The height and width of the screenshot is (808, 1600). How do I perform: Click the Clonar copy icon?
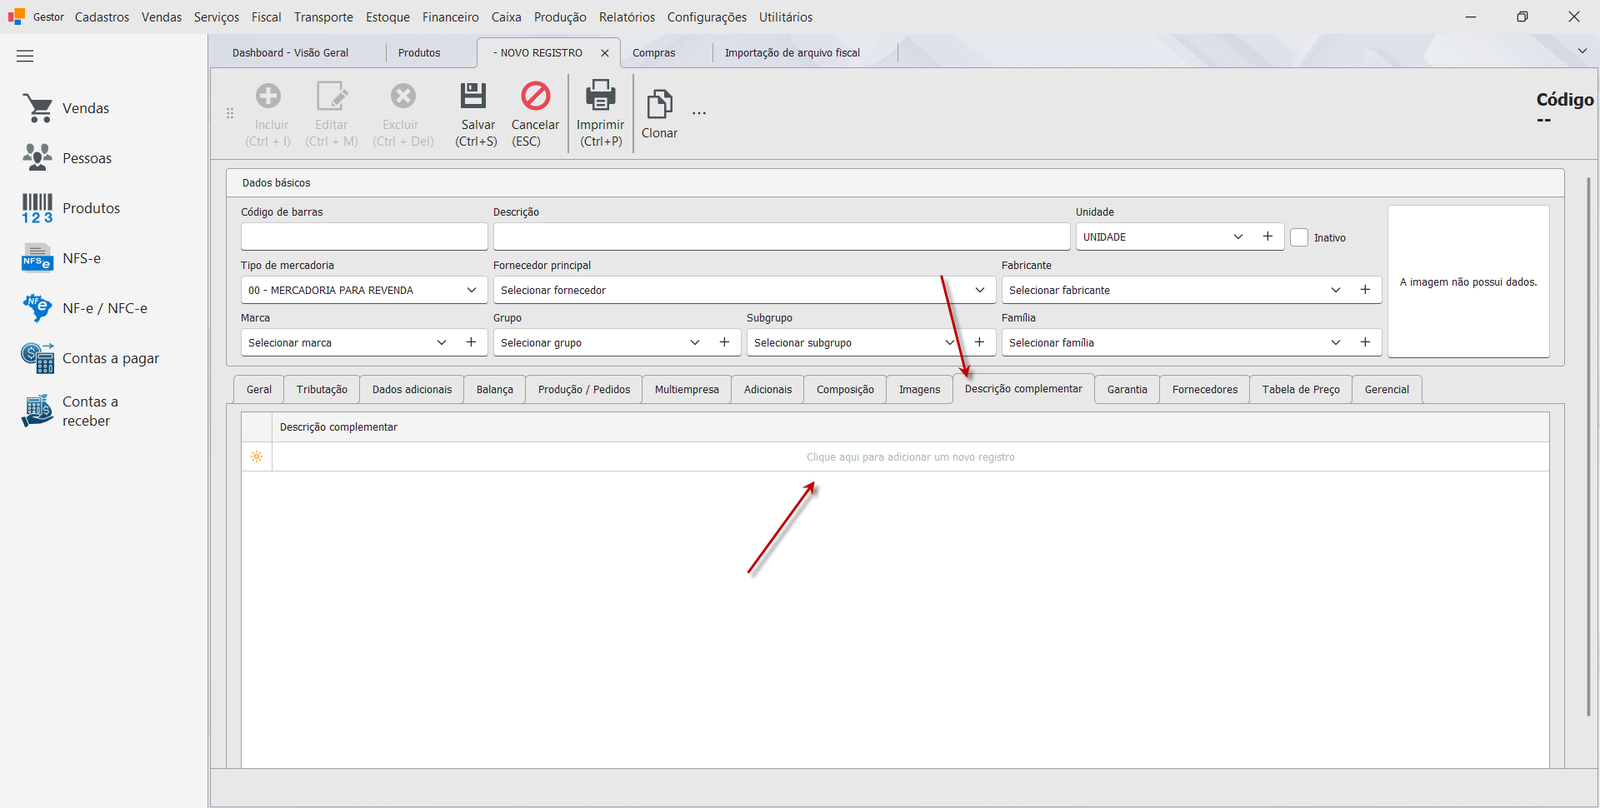click(x=659, y=104)
